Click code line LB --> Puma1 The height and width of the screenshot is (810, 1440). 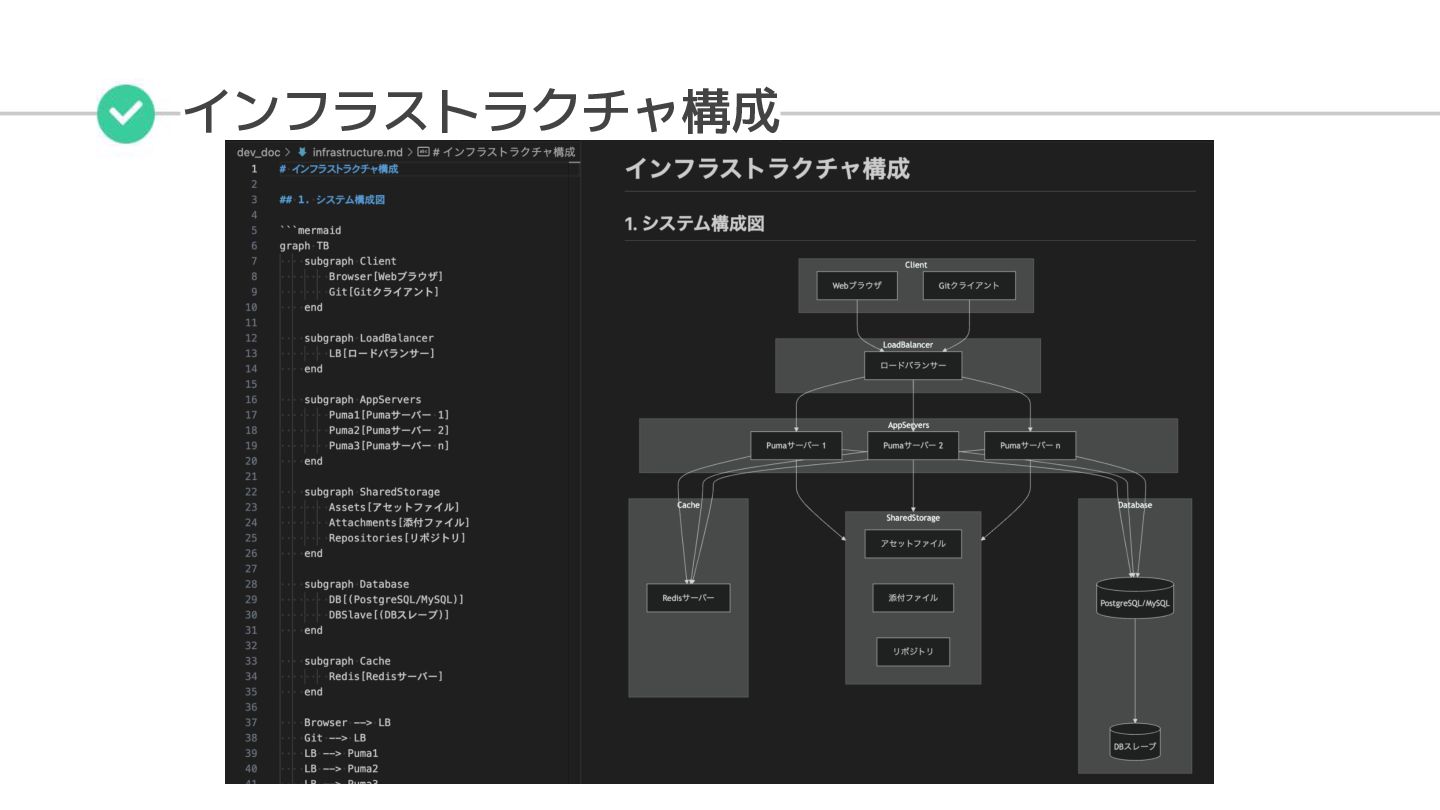point(341,753)
